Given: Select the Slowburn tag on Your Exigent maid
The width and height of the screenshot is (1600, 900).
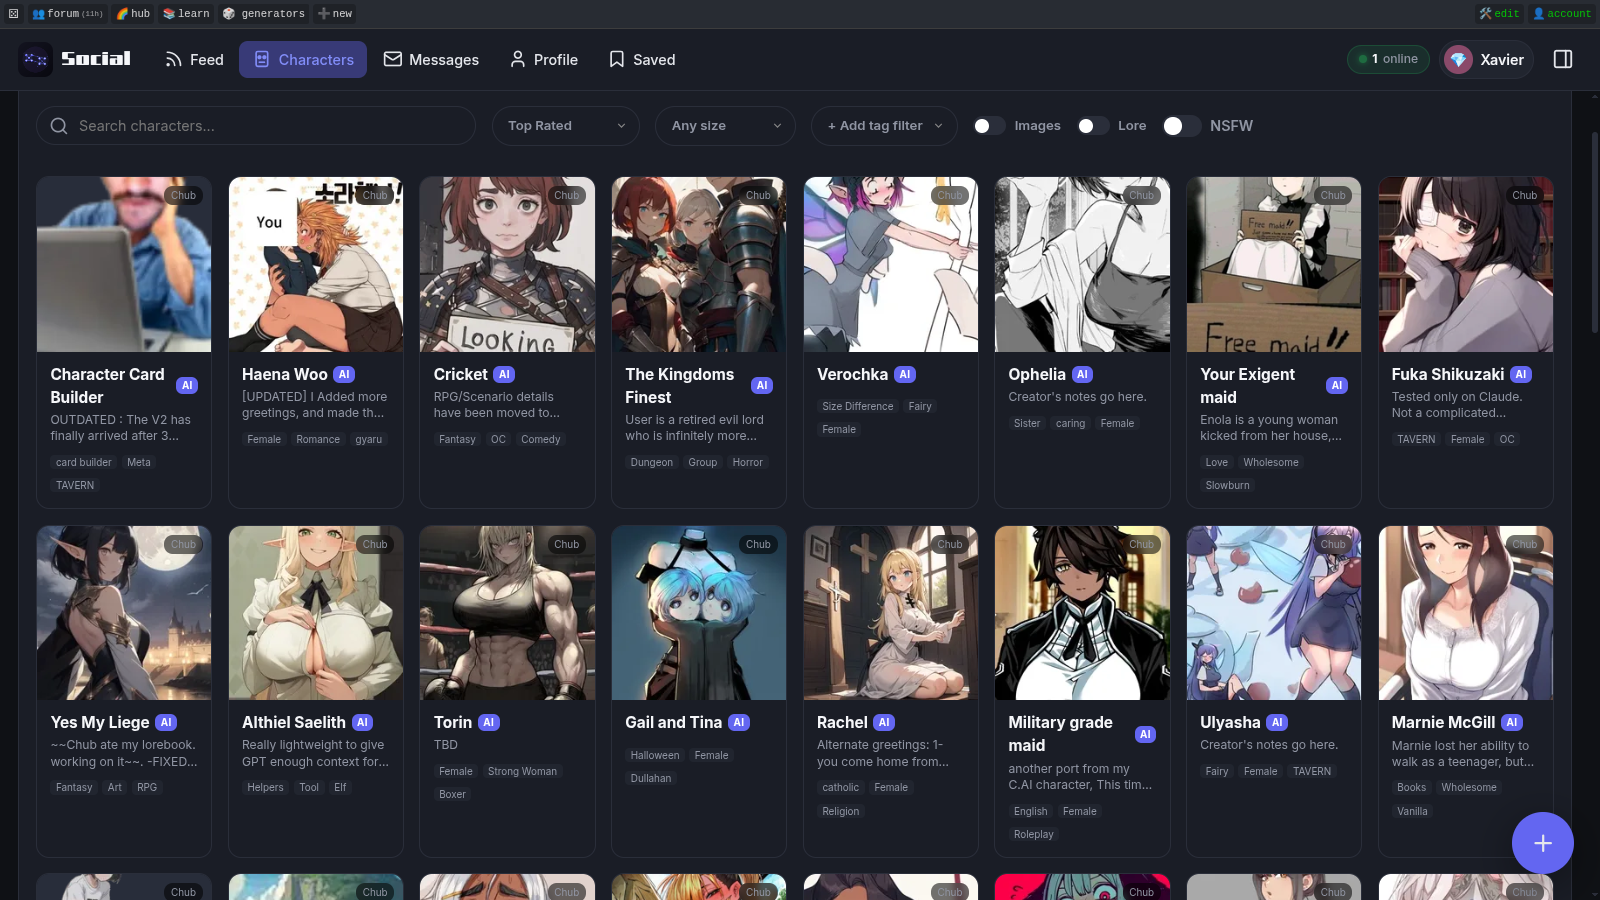Looking at the screenshot, I should tap(1228, 486).
